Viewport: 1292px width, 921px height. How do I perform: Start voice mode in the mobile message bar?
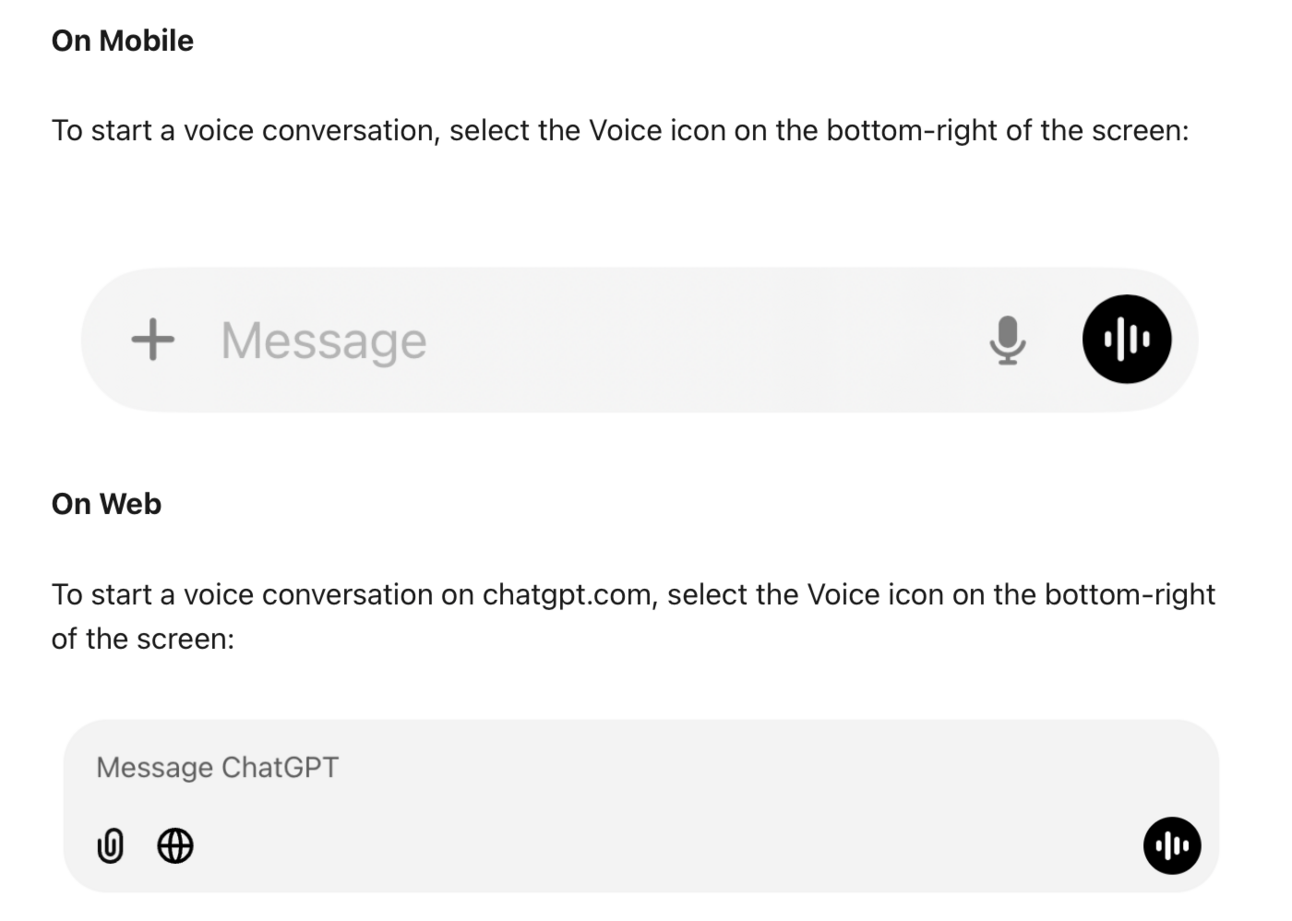tap(1126, 339)
